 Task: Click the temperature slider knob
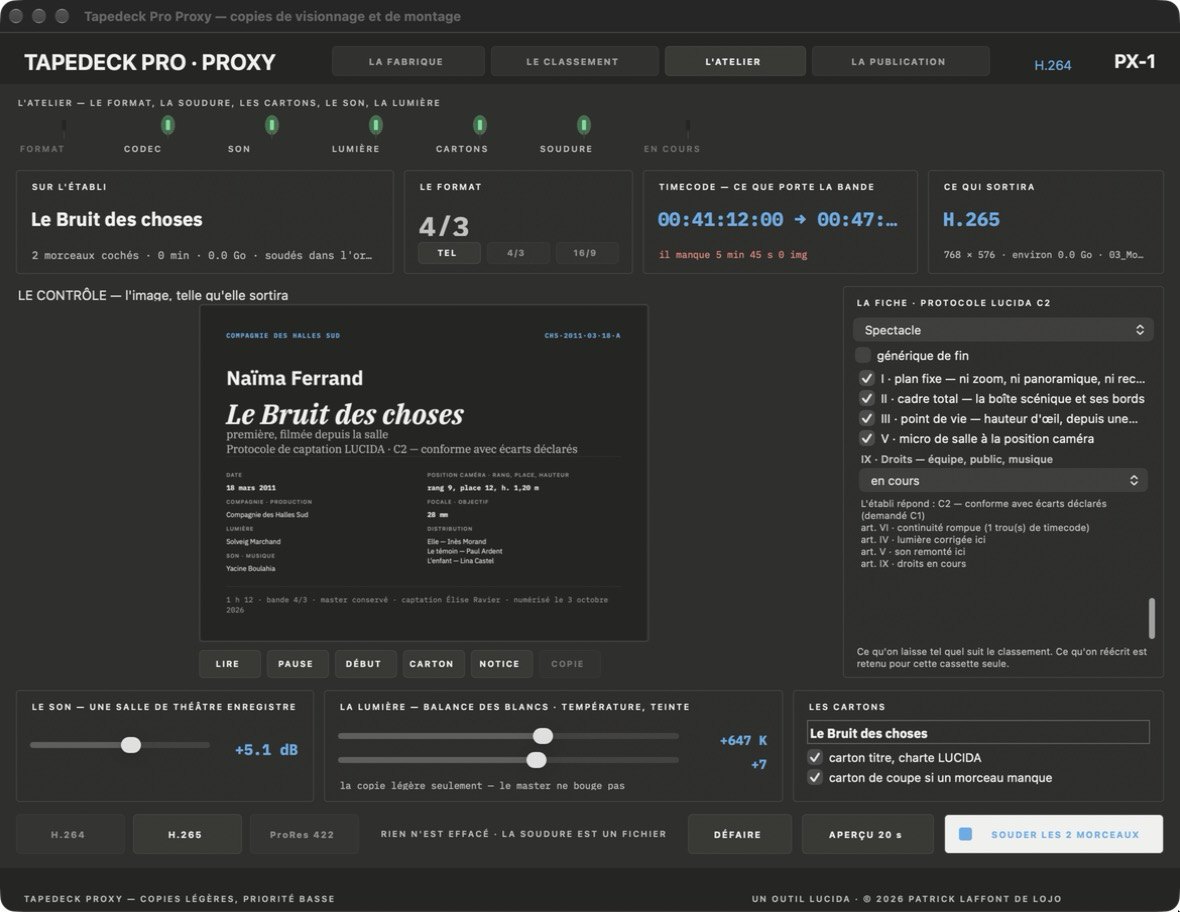543,735
